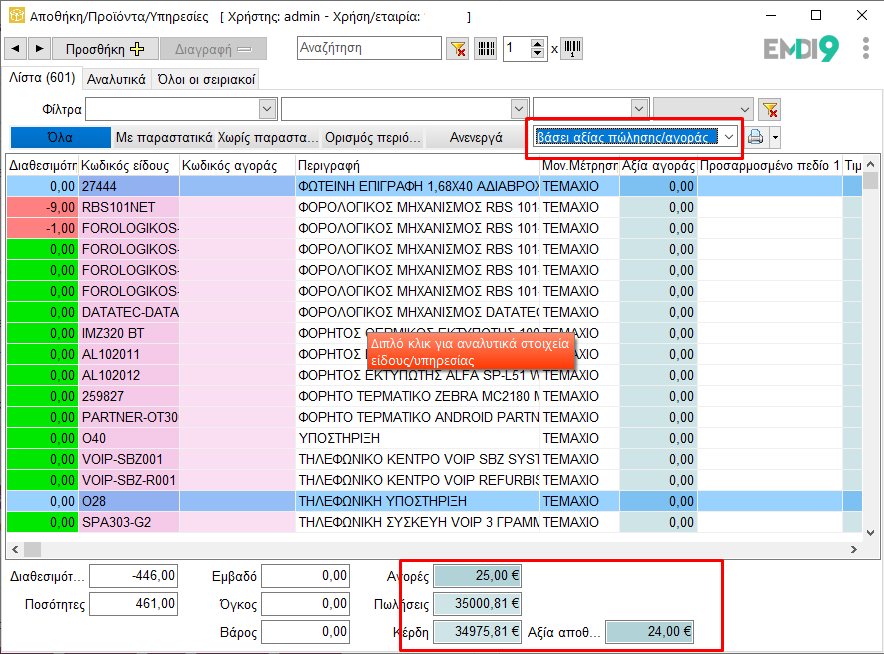Click the 'Διαγραφή' delete button
The width and height of the screenshot is (884, 654).
[213, 49]
